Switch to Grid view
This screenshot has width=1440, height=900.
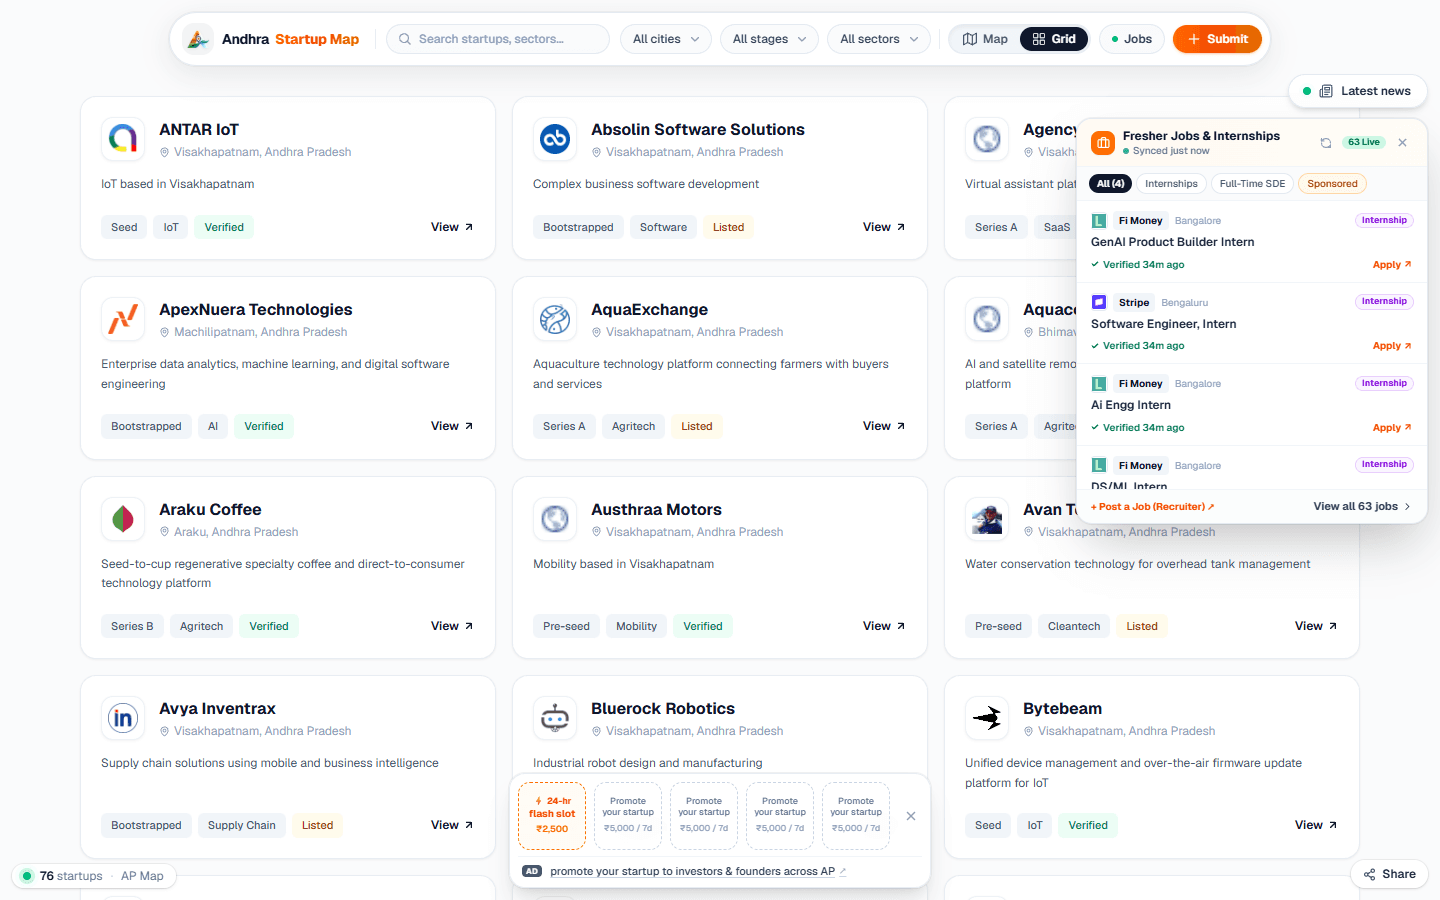pos(1054,39)
